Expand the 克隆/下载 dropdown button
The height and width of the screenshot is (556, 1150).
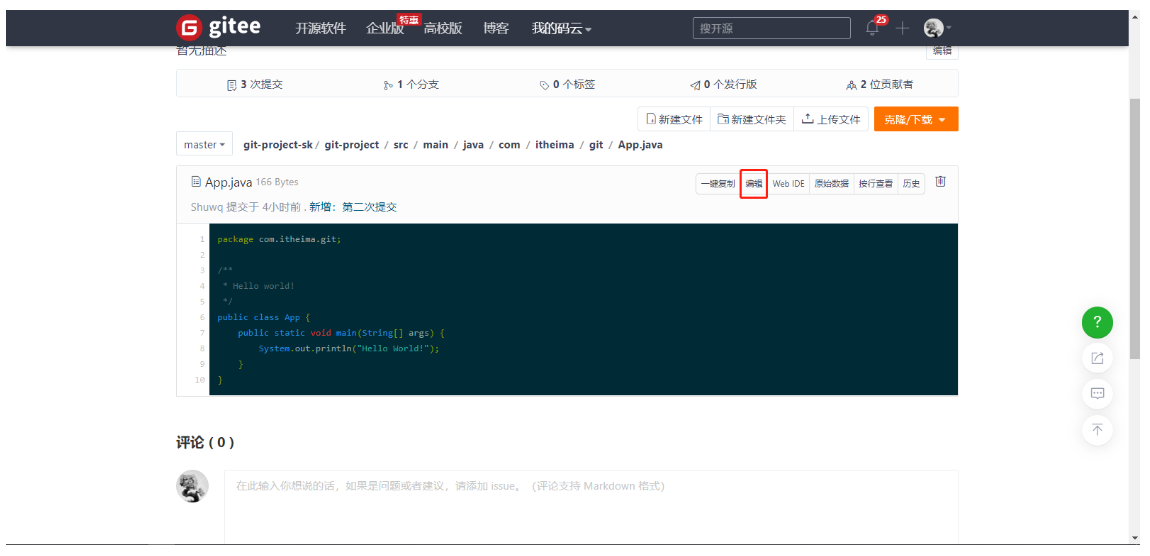click(x=915, y=120)
